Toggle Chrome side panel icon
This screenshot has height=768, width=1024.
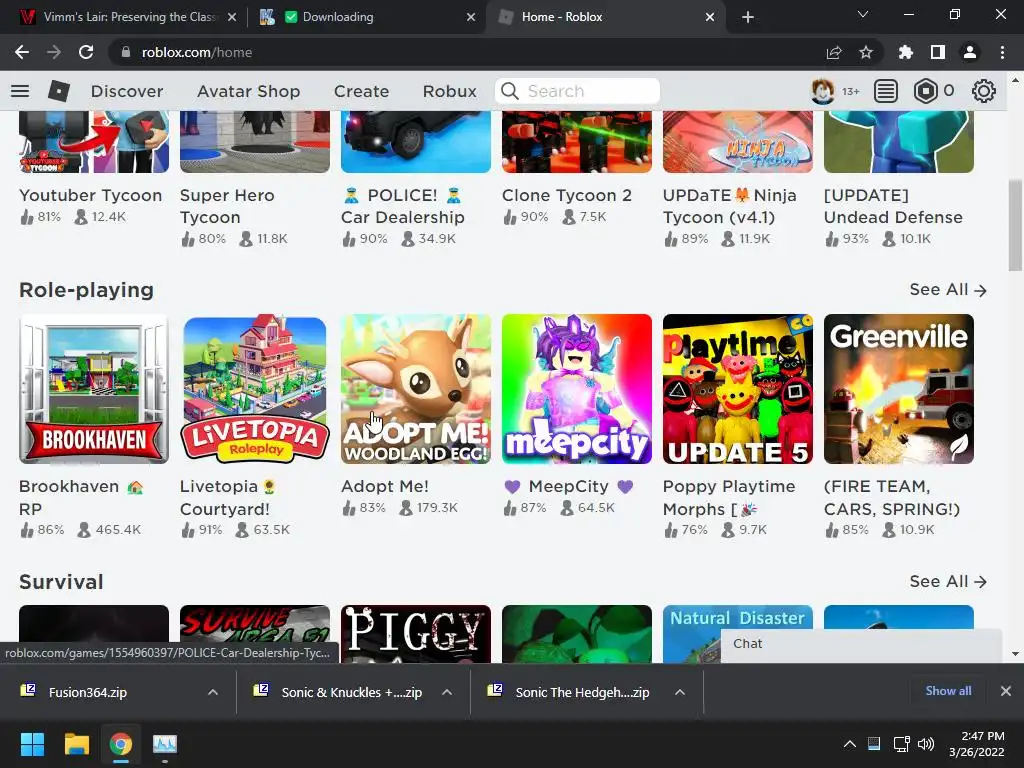click(938, 52)
